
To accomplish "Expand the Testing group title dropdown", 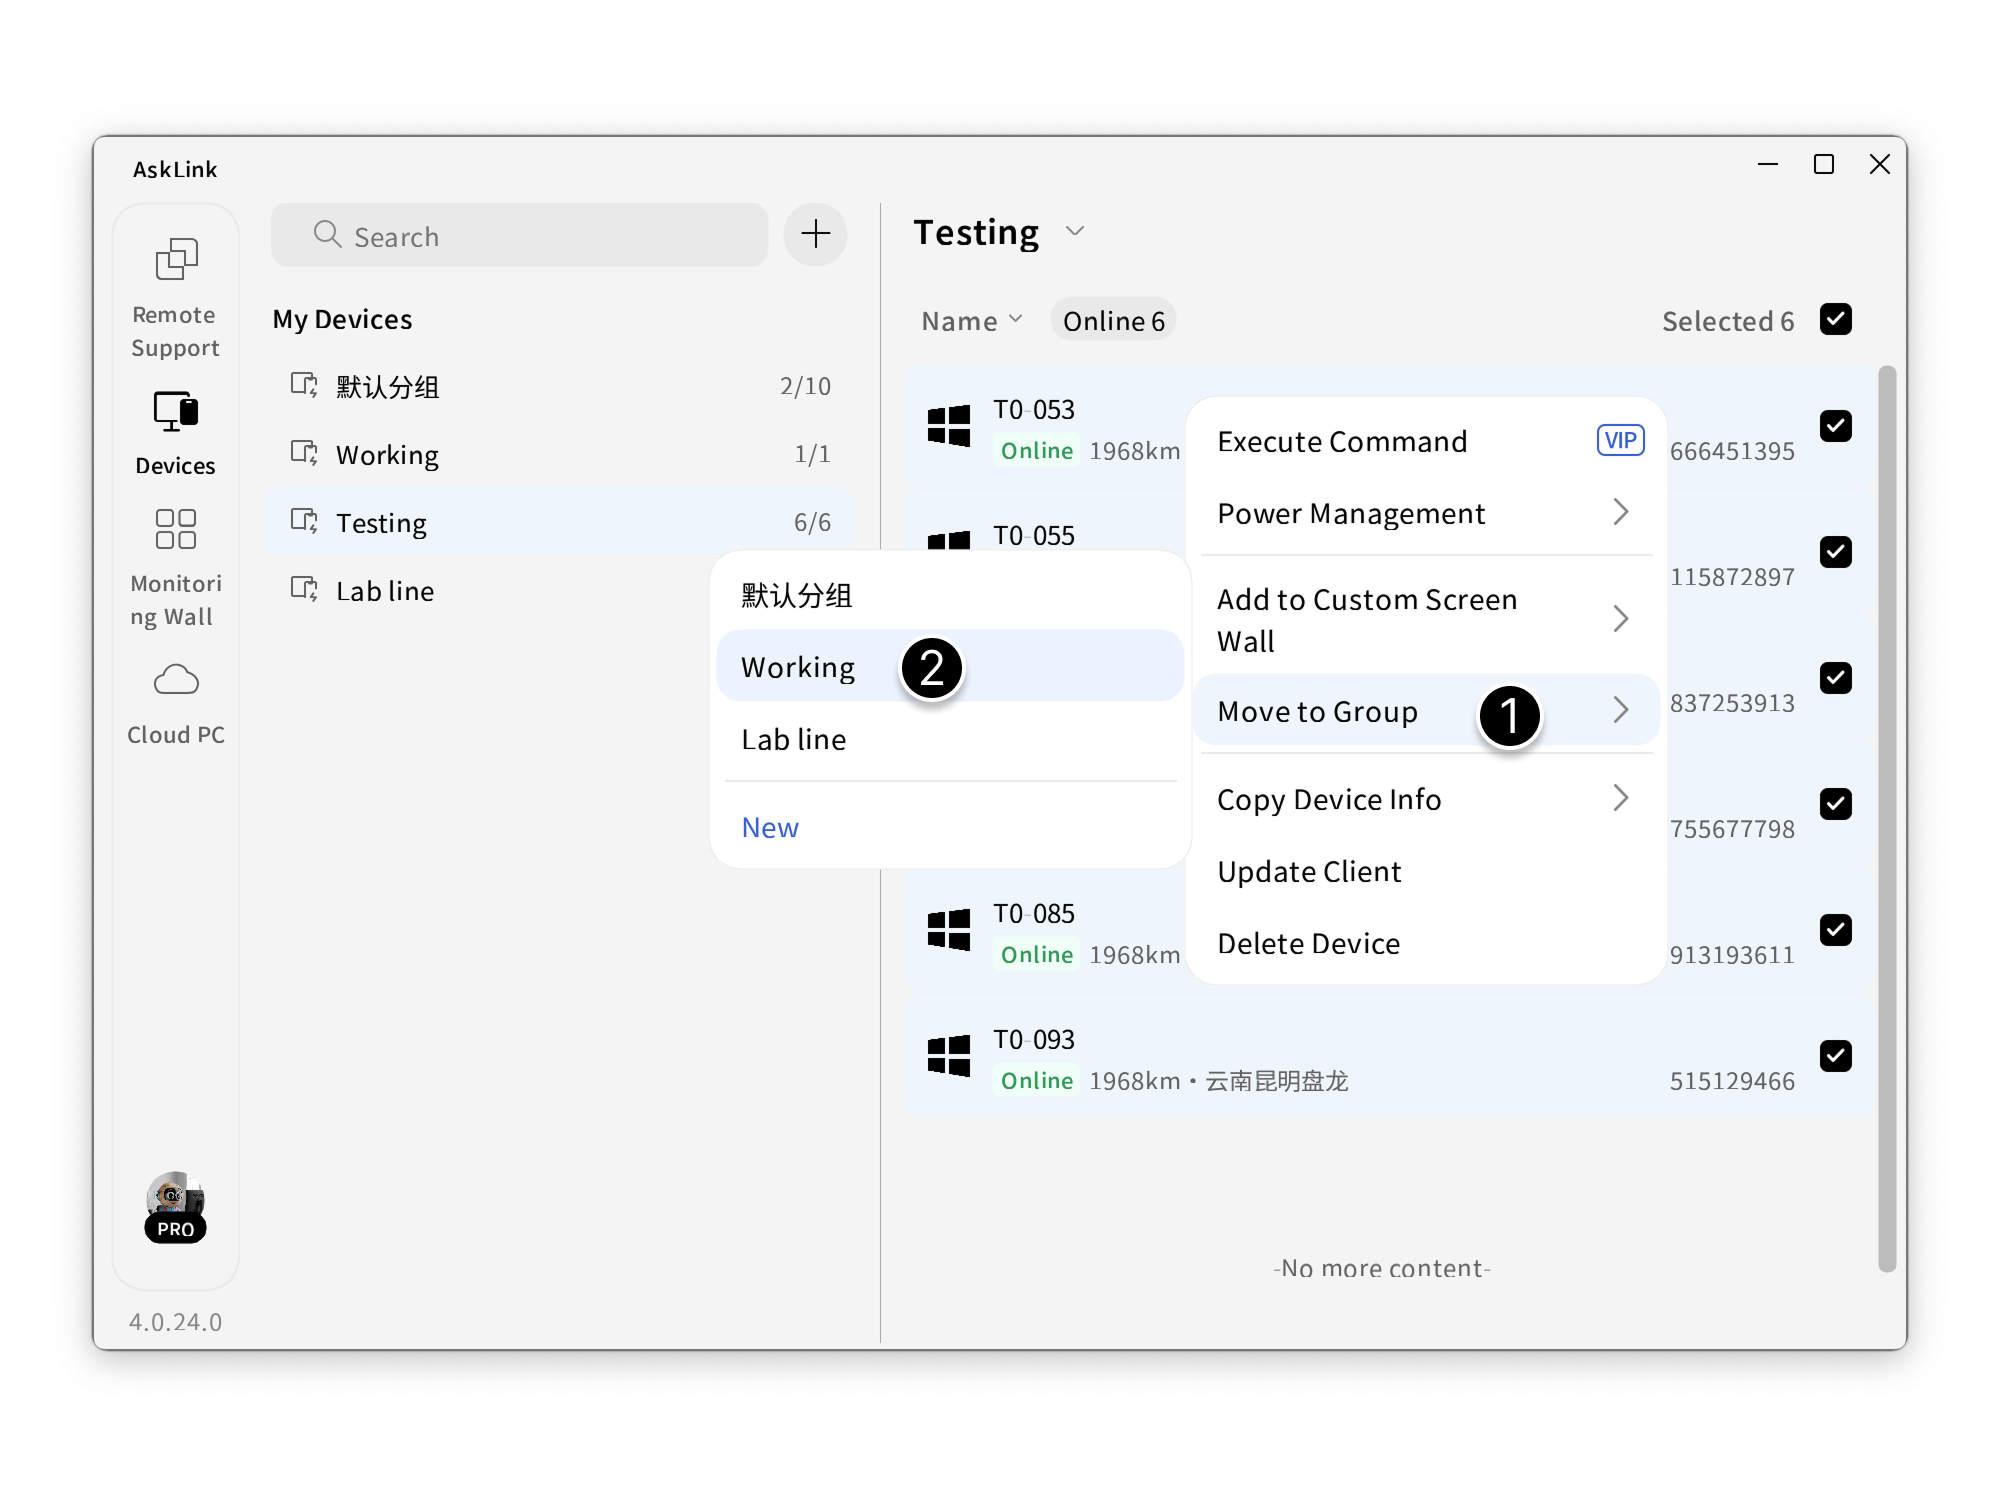I will tap(1075, 232).
